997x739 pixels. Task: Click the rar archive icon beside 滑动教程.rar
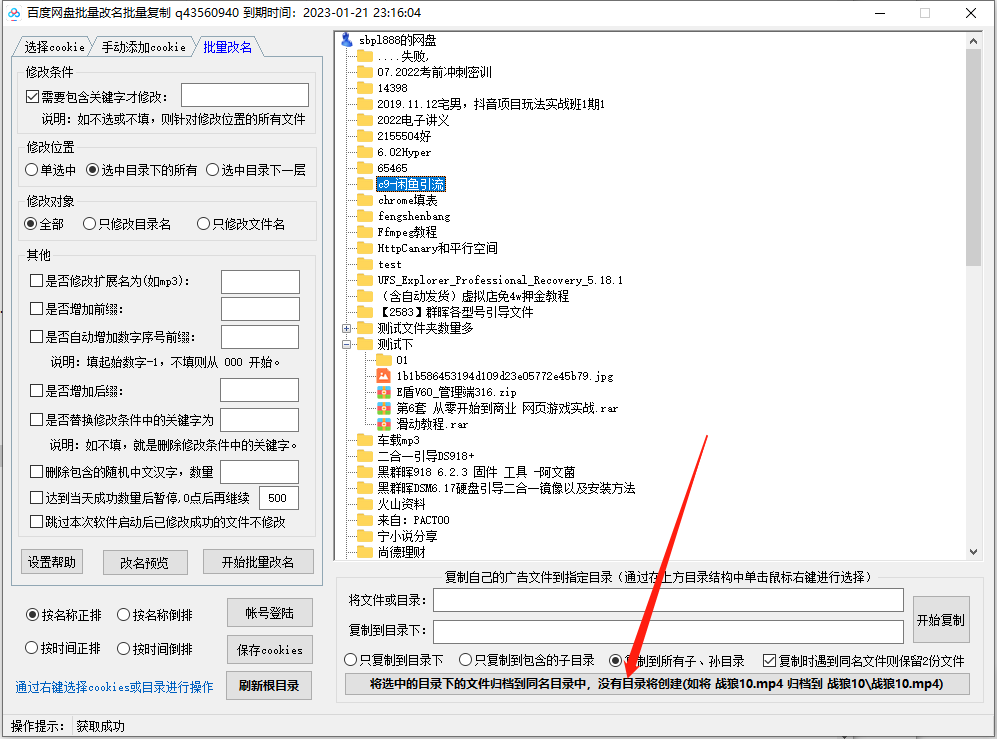click(384, 424)
